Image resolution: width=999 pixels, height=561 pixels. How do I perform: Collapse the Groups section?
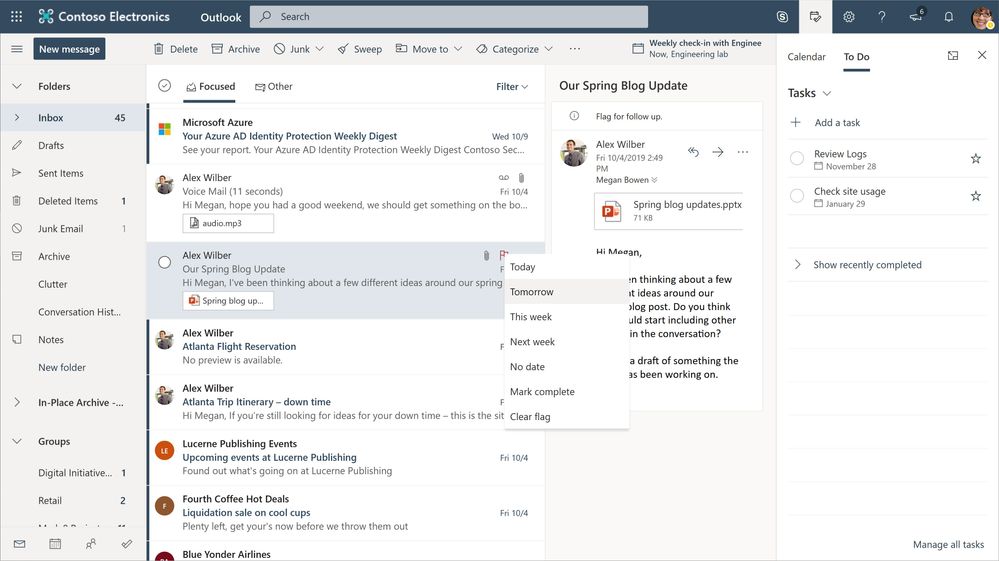click(17, 441)
